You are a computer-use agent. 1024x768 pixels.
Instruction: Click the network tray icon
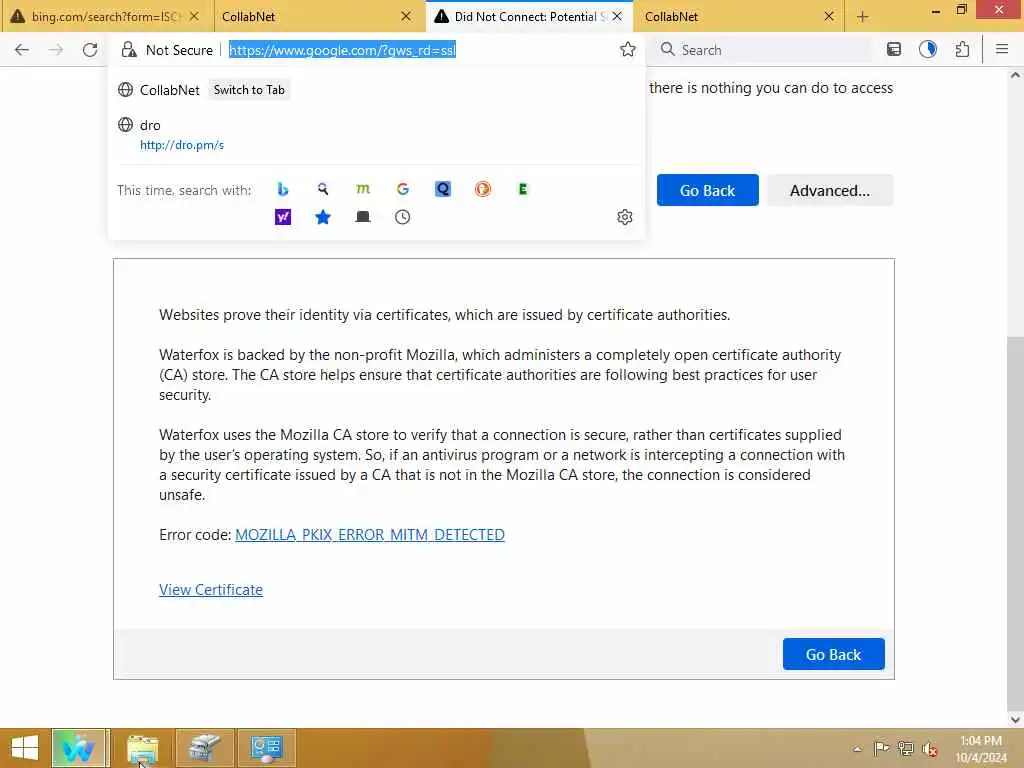[905, 748]
